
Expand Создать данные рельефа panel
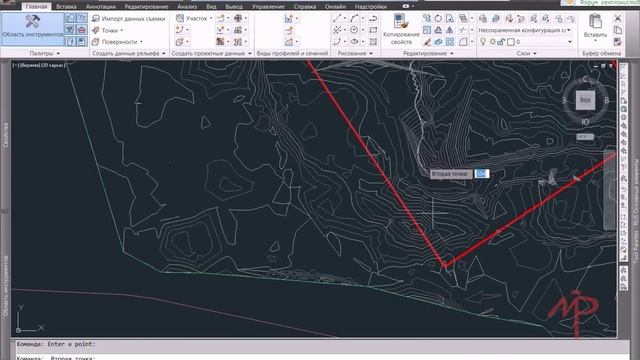point(129,53)
